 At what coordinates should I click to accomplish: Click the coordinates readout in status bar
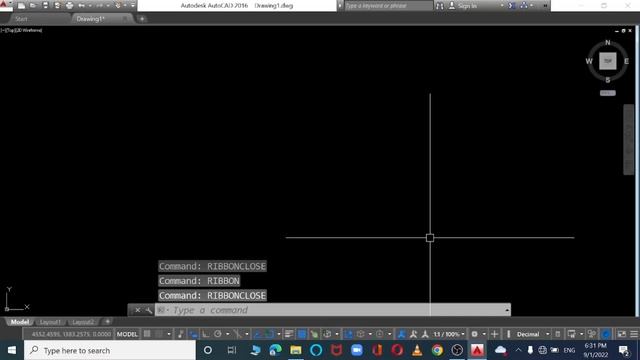click(71, 334)
